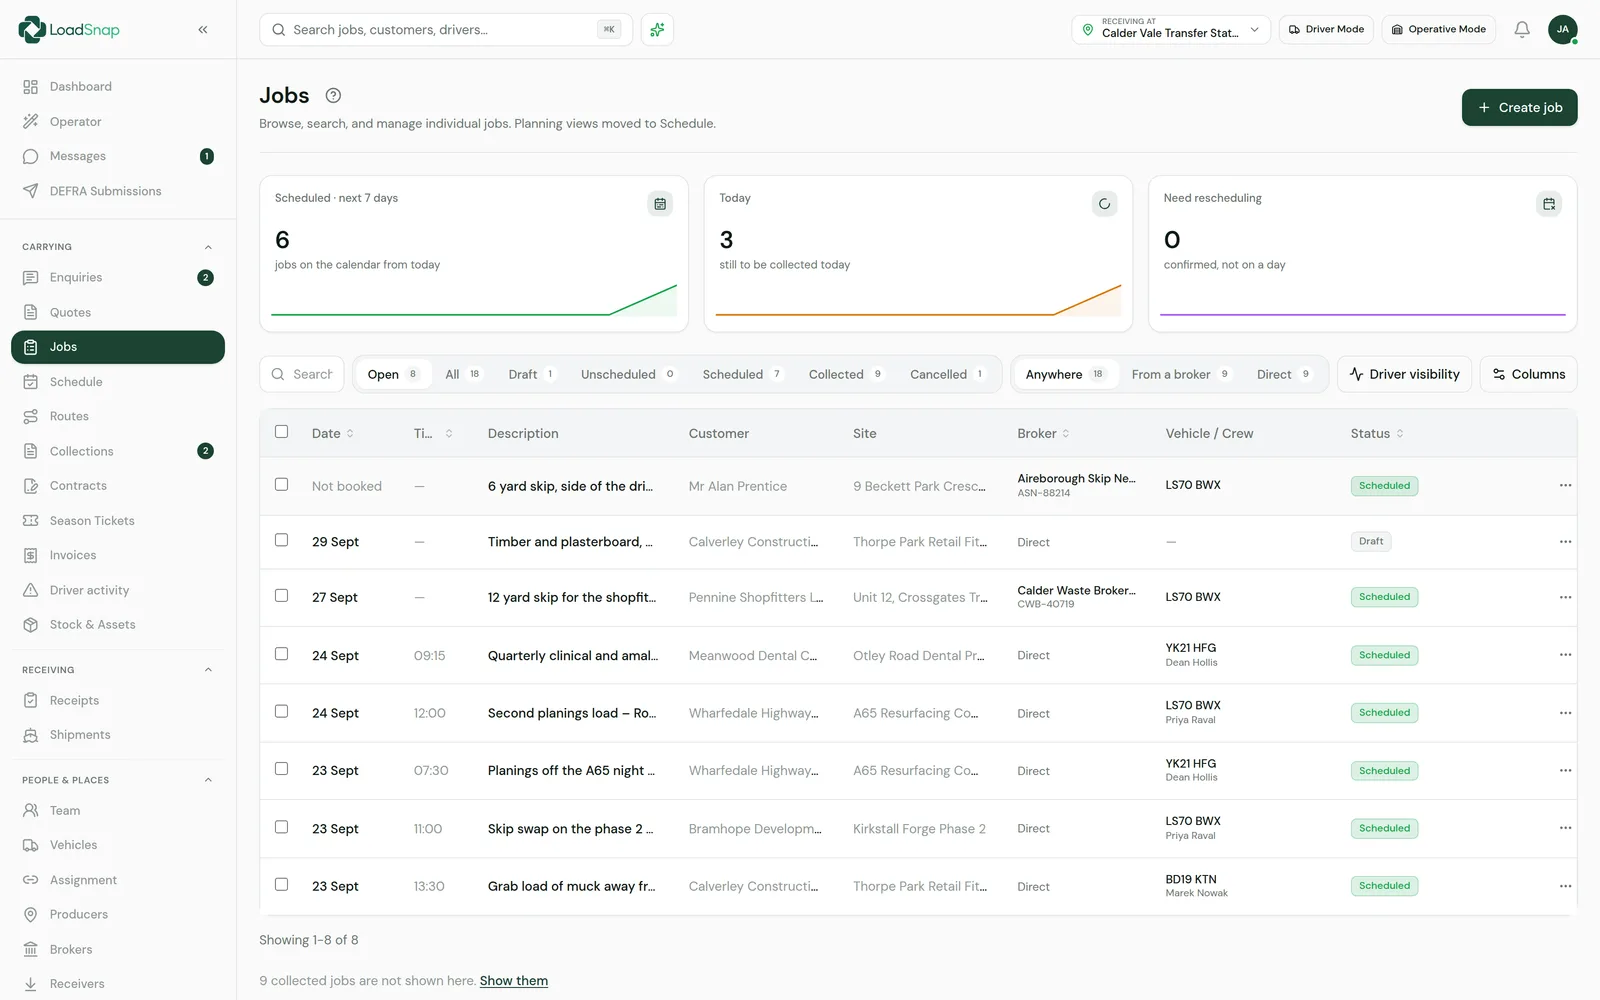
Task: Open the JA user avatar menu
Action: 1562,30
